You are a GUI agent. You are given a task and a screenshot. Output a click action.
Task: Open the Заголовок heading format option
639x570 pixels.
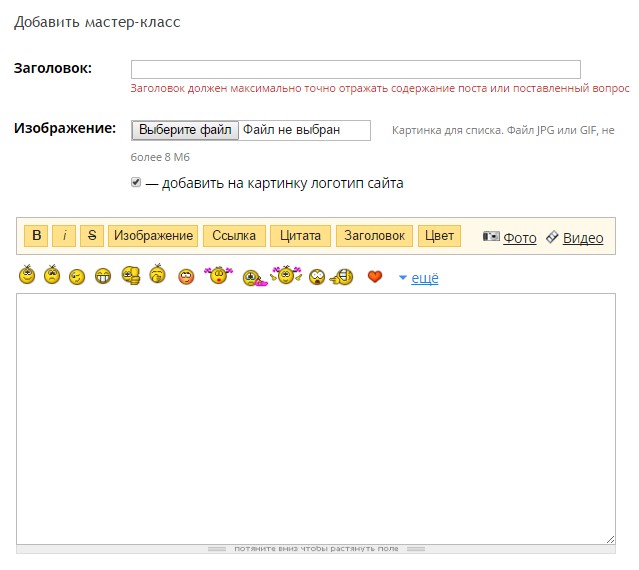coord(374,236)
